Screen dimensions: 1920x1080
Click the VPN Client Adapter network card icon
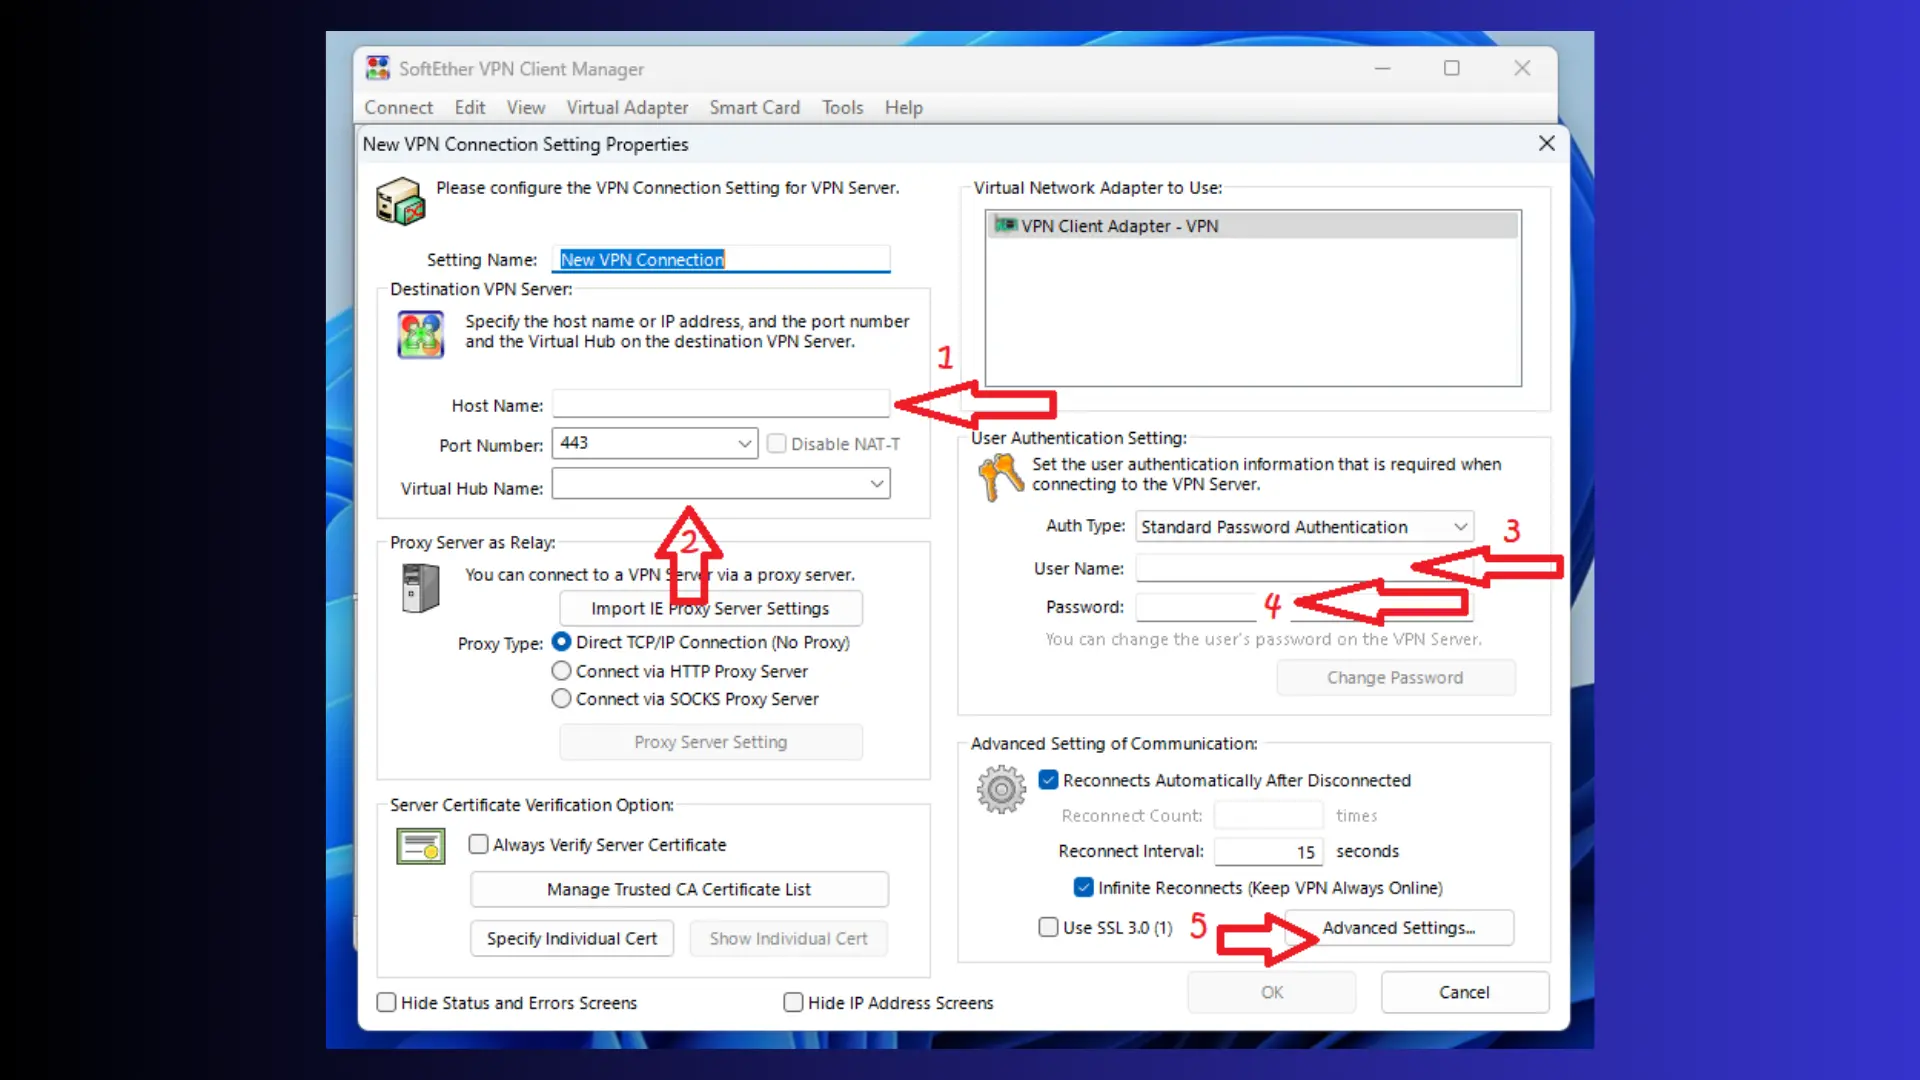[1005, 225]
